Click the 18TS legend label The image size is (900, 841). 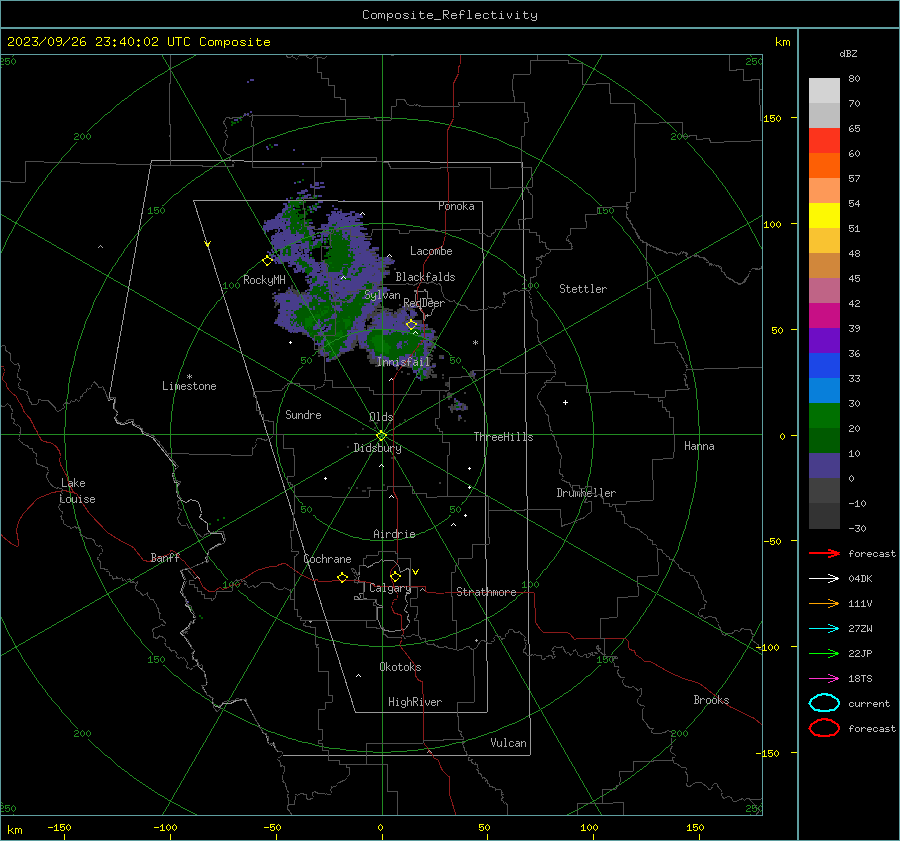[x=860, y=679]
